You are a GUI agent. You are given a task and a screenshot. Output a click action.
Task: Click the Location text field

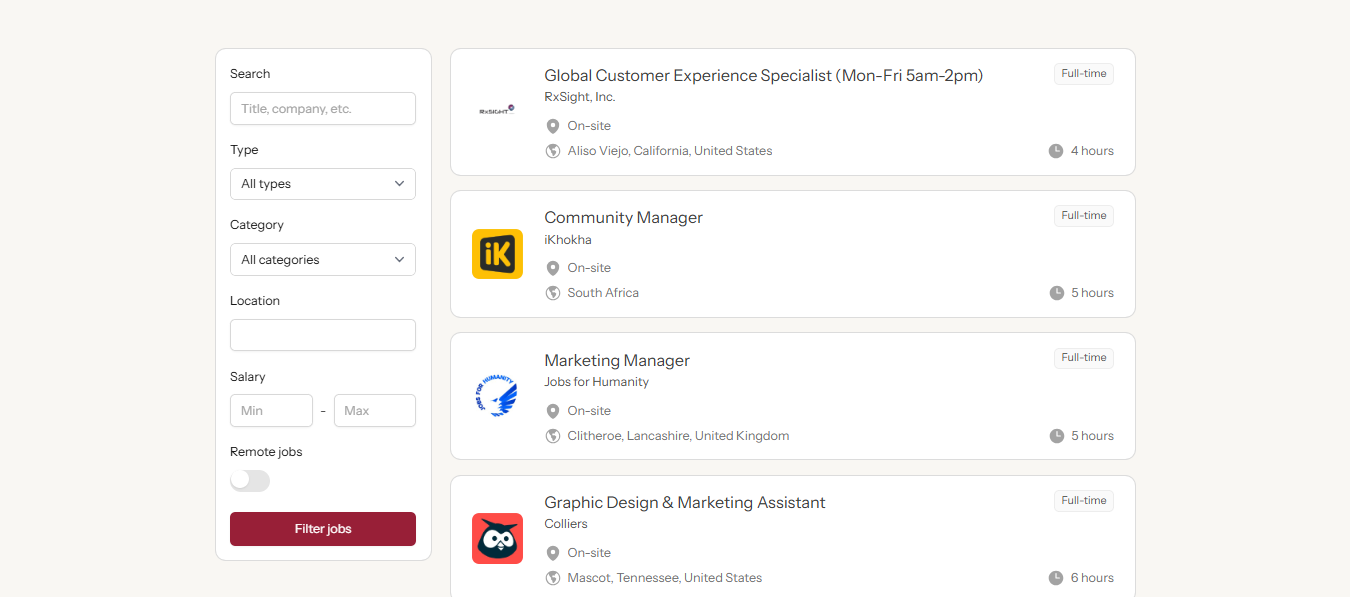[322, 335]
